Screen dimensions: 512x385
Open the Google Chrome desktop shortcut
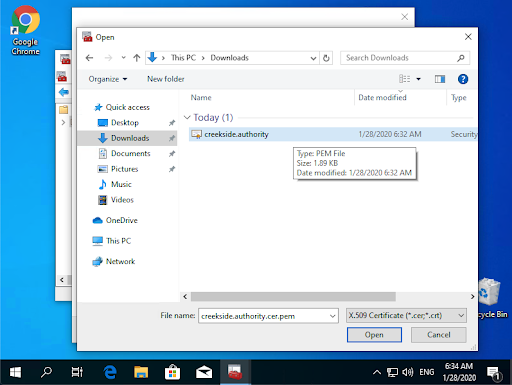(x=25, y=31)
